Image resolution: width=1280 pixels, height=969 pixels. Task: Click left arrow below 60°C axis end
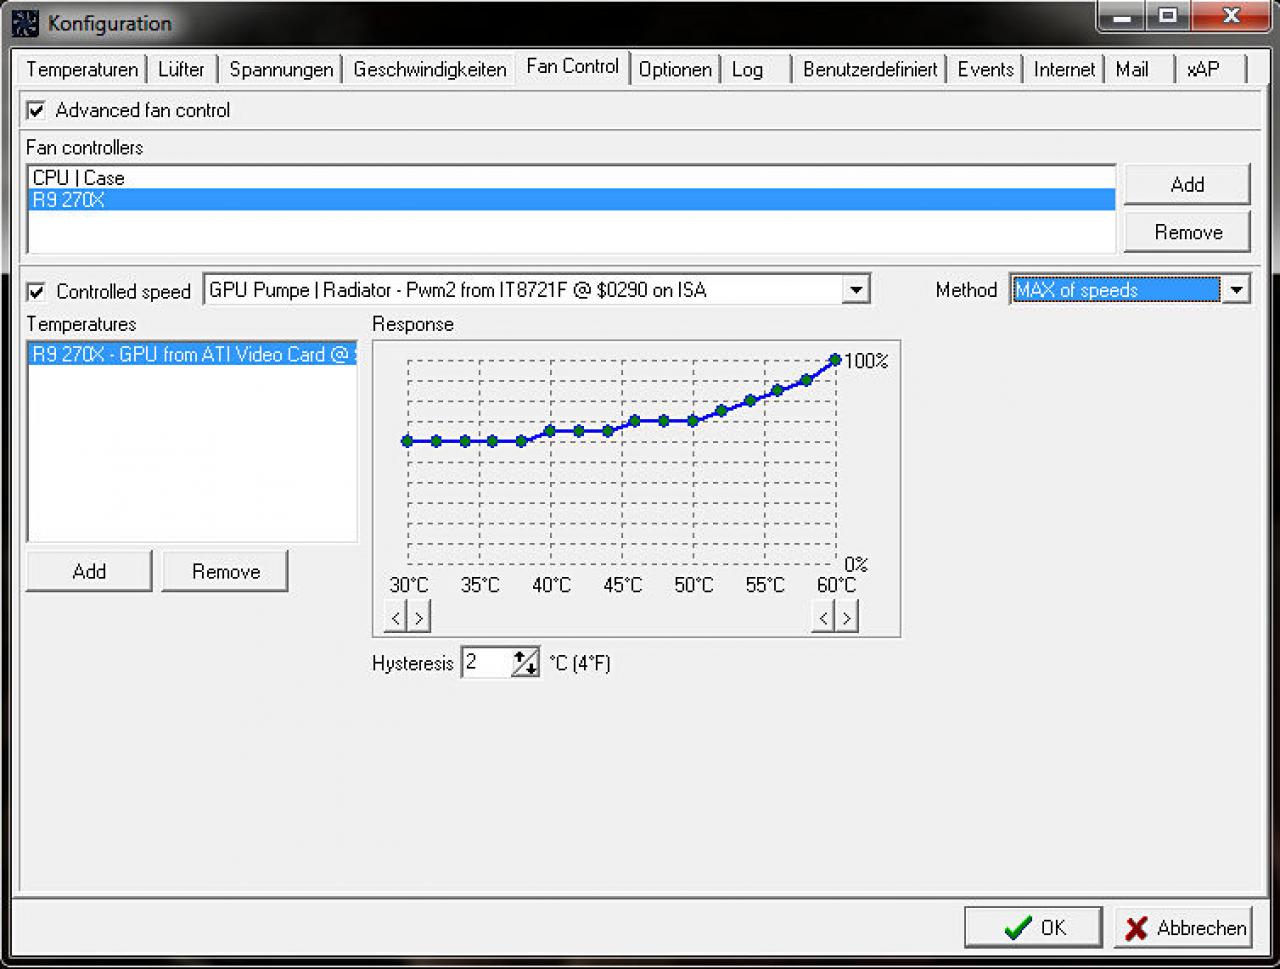823,617
